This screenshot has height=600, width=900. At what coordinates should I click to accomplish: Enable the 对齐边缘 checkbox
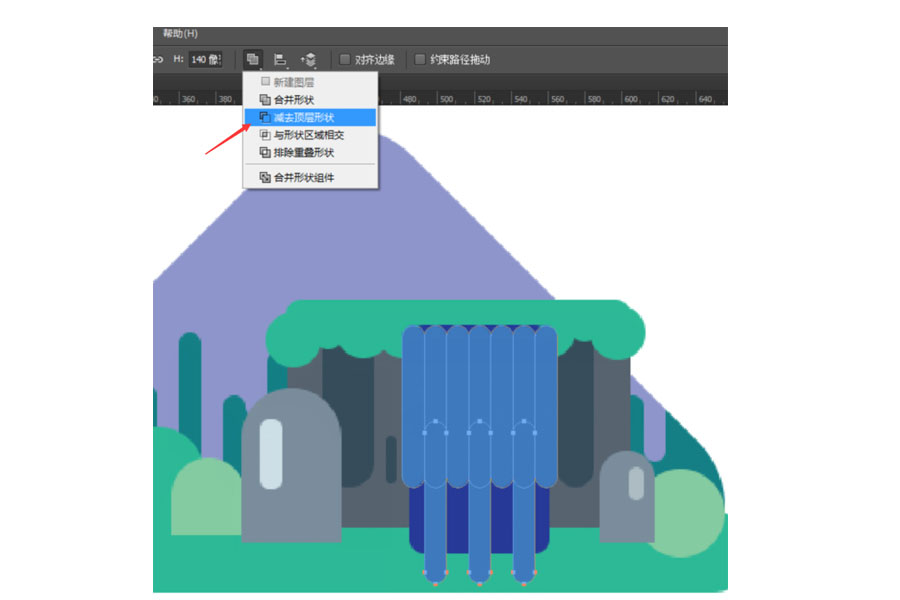point(345,60)
